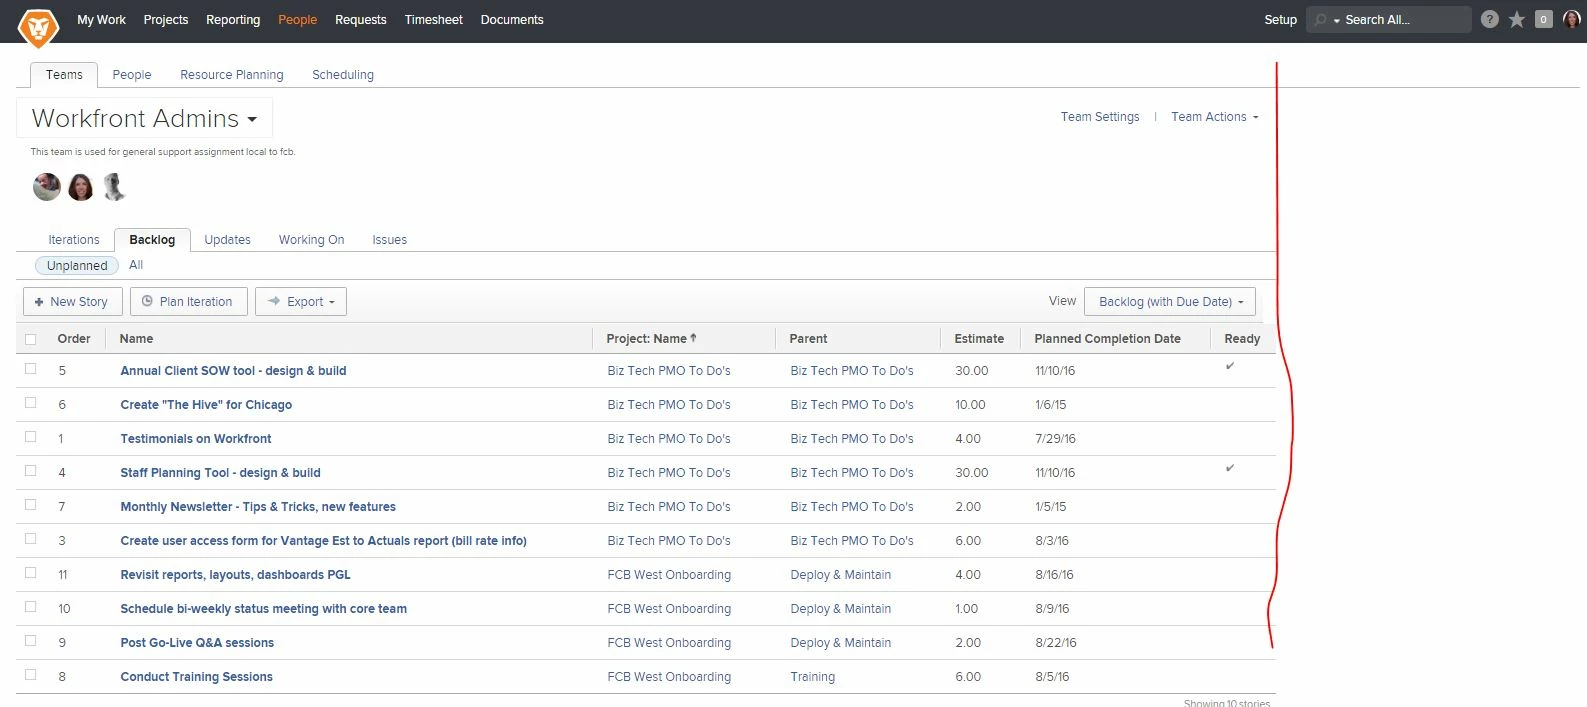Screen dimensions: 1587x707
Task: Click the 8/22/16 planned completion date
Action: point(1056,643)
